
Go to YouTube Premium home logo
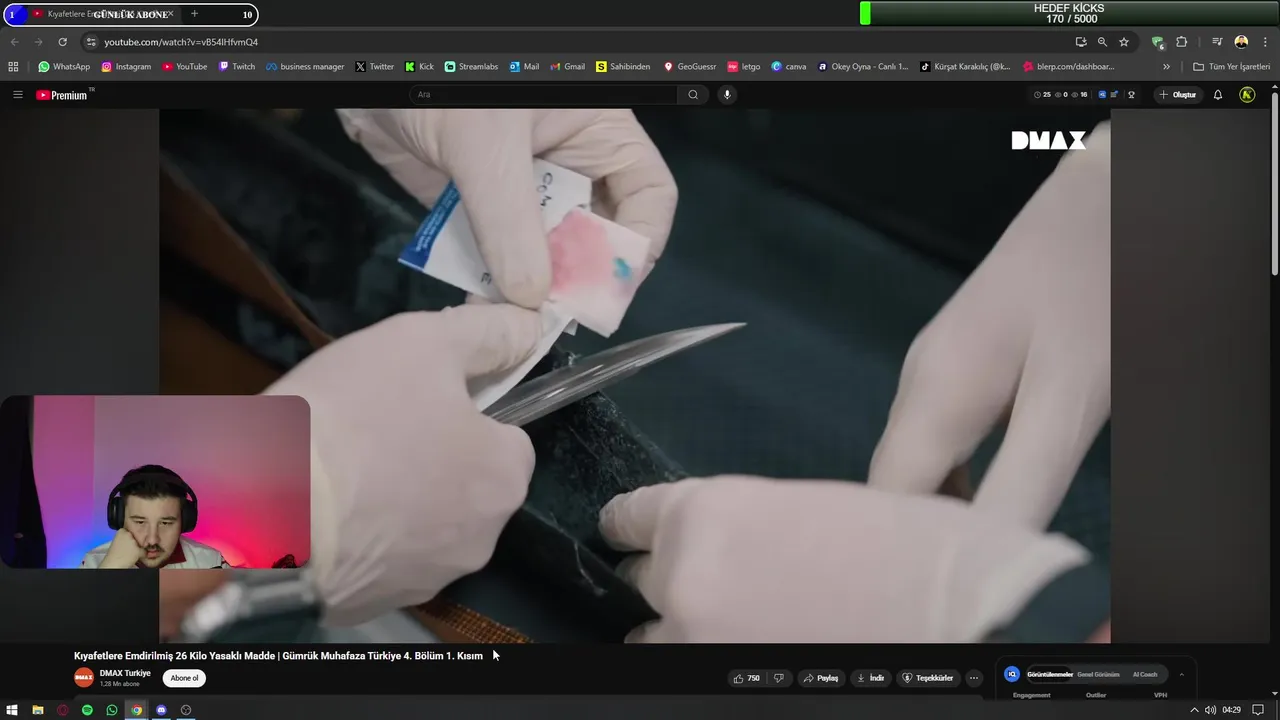62,95
